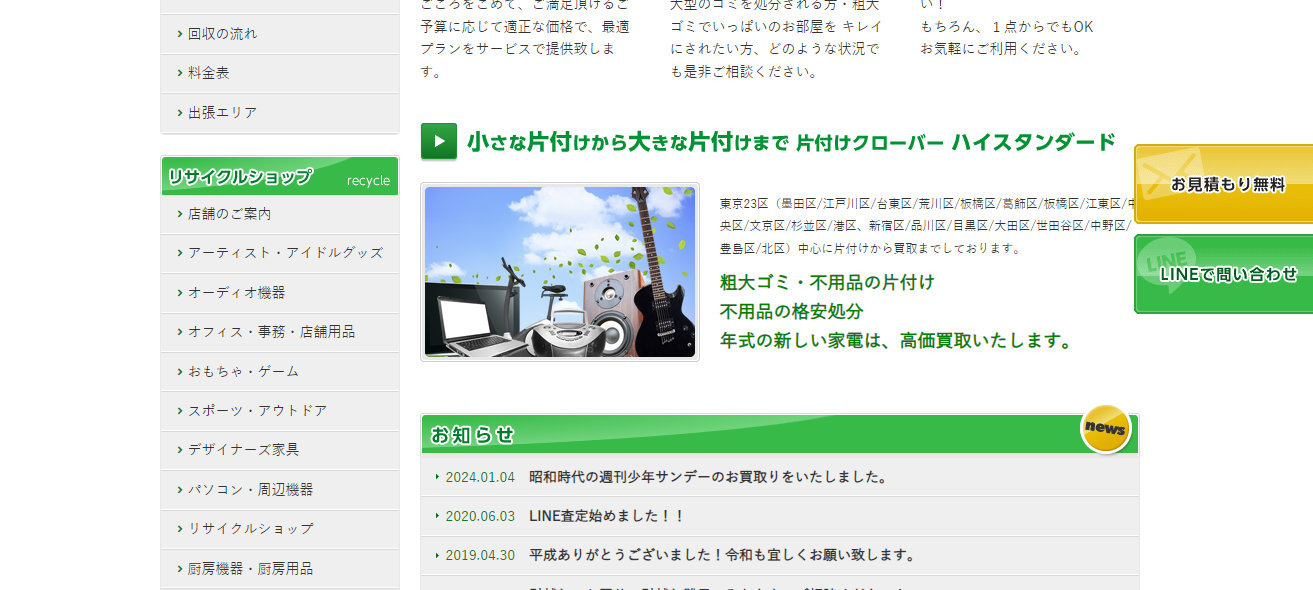Click the instruments and appliances promo image
The width and height of the screenshot is (1313, 590).
click(560, 272)
